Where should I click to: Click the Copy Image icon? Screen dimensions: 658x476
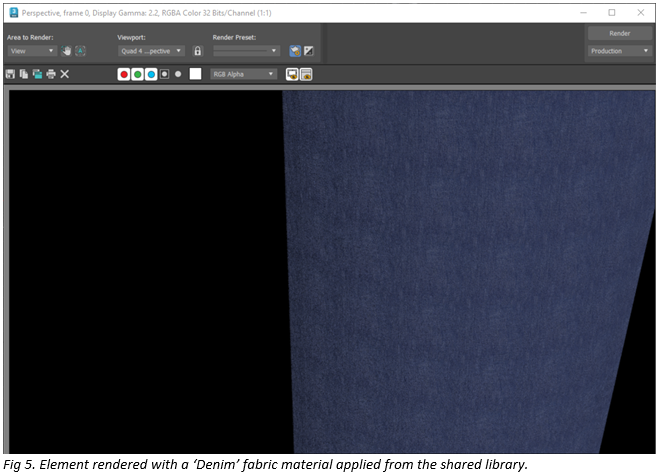tap(24, 74)
